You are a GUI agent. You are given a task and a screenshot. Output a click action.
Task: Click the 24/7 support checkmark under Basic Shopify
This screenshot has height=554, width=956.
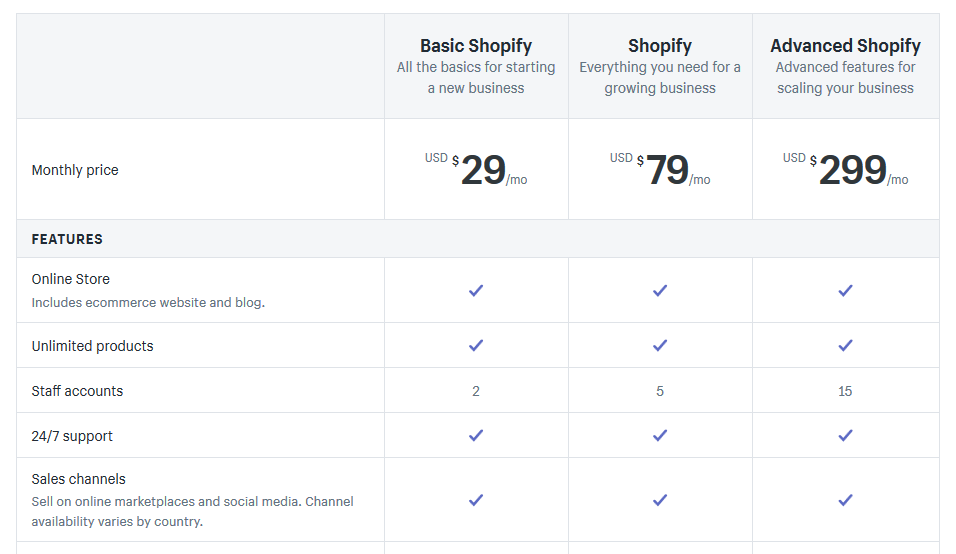tap(476, 436)
